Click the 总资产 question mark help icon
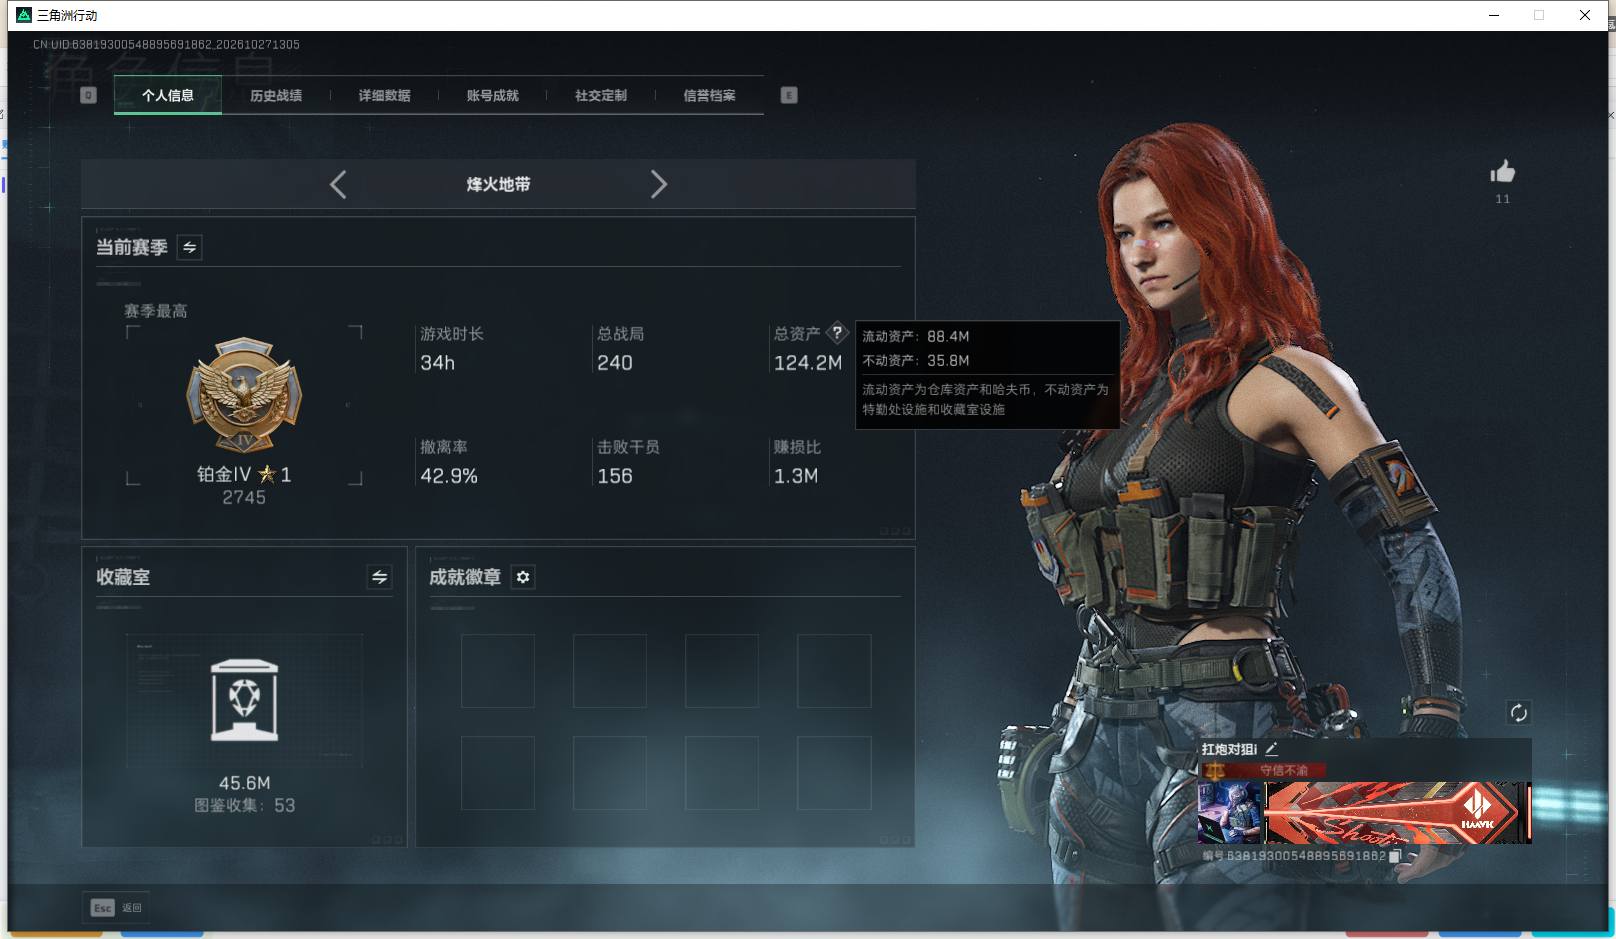The width and height of the screenshot is (1616, 939). point(837,333)
